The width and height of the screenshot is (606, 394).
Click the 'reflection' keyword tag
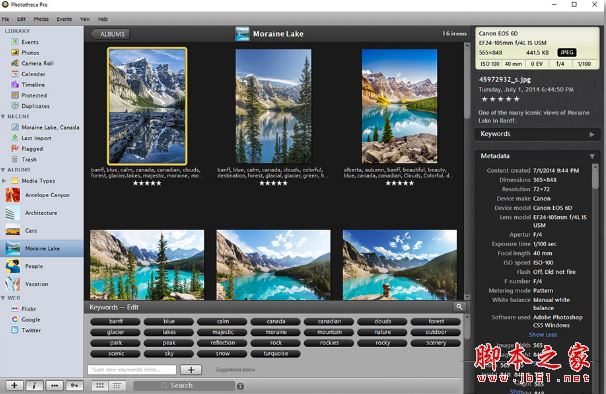point(222,343)
